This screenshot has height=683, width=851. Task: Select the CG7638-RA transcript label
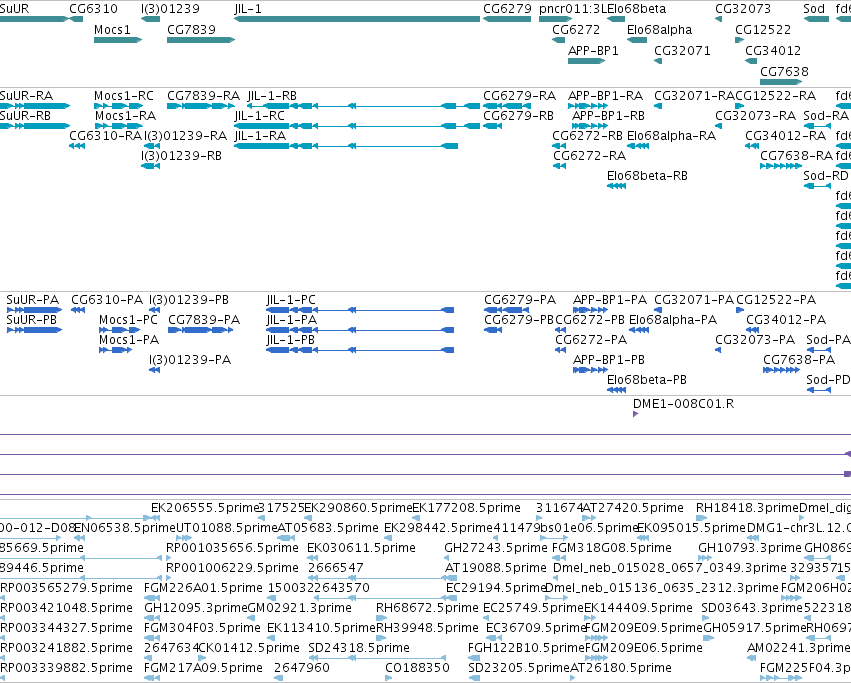[x=796, y=156]
